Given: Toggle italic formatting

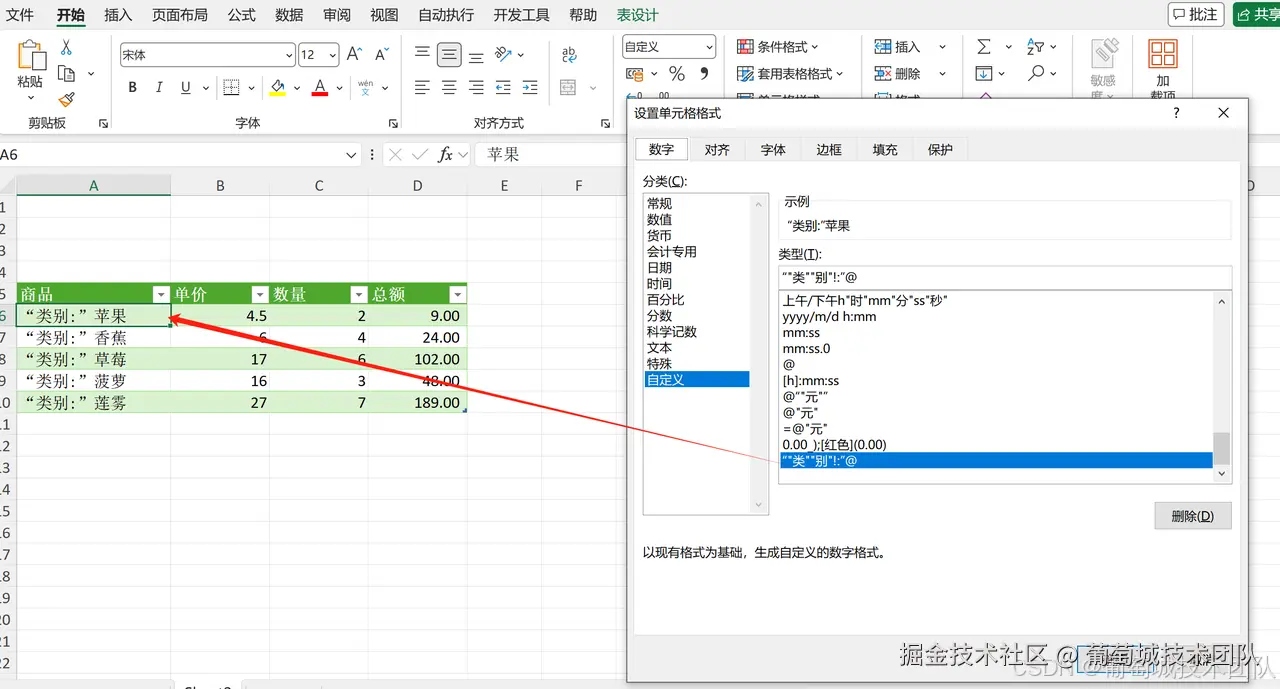Looking at the screenshot, I should tap(159, 87).
